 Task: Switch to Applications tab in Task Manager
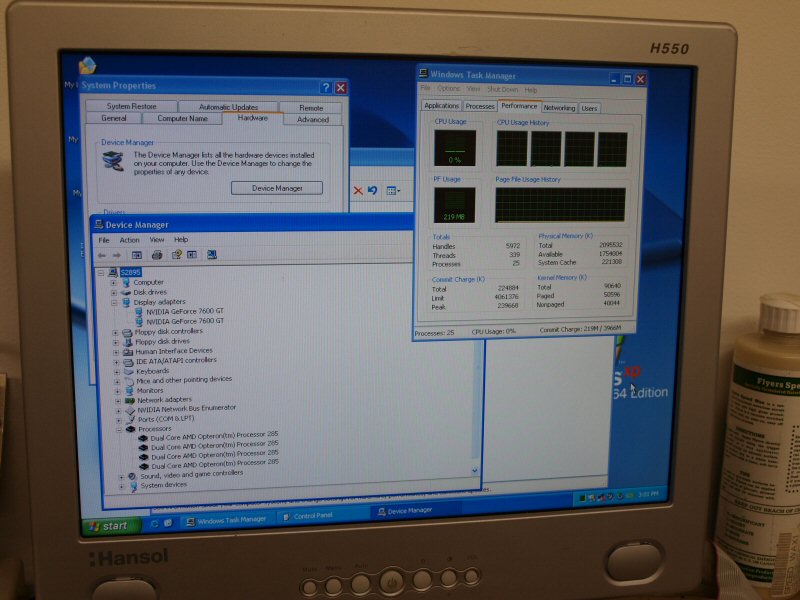tap(441, 106)
